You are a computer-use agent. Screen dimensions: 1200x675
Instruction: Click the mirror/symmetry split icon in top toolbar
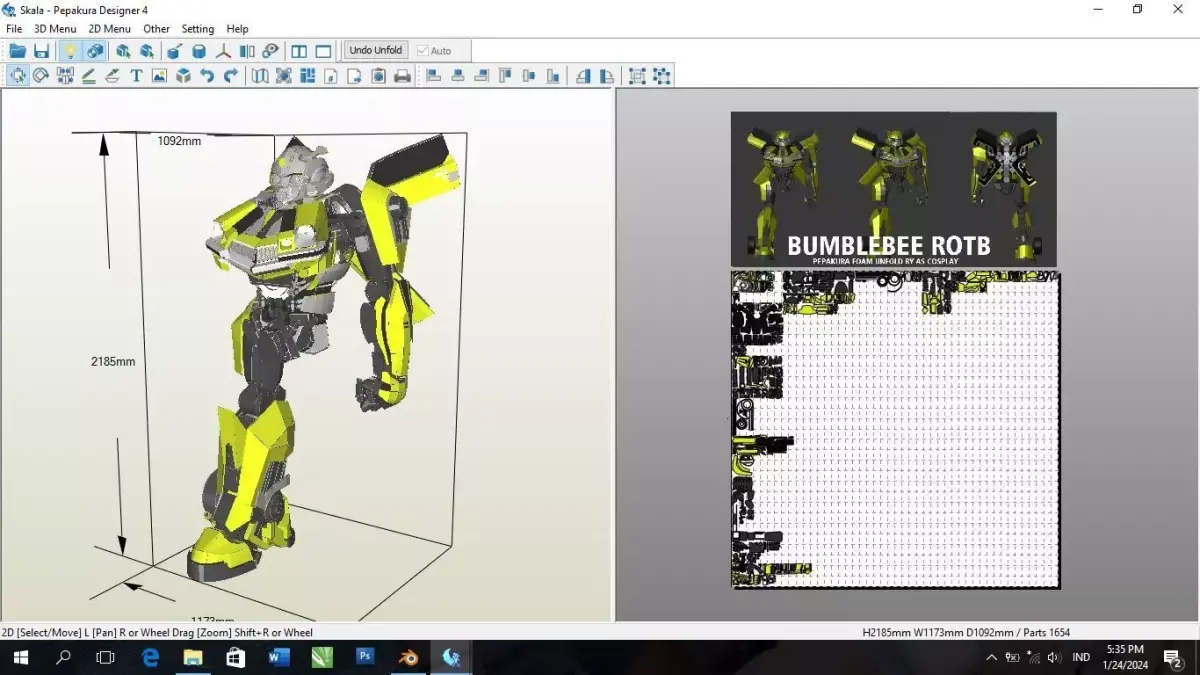247,50
